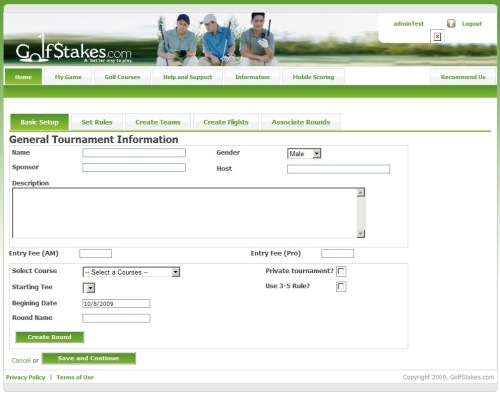Image resolution: width=500 pixels, height=398 pixels.
Task: Click the Logout link
Action: click(472, 24)
